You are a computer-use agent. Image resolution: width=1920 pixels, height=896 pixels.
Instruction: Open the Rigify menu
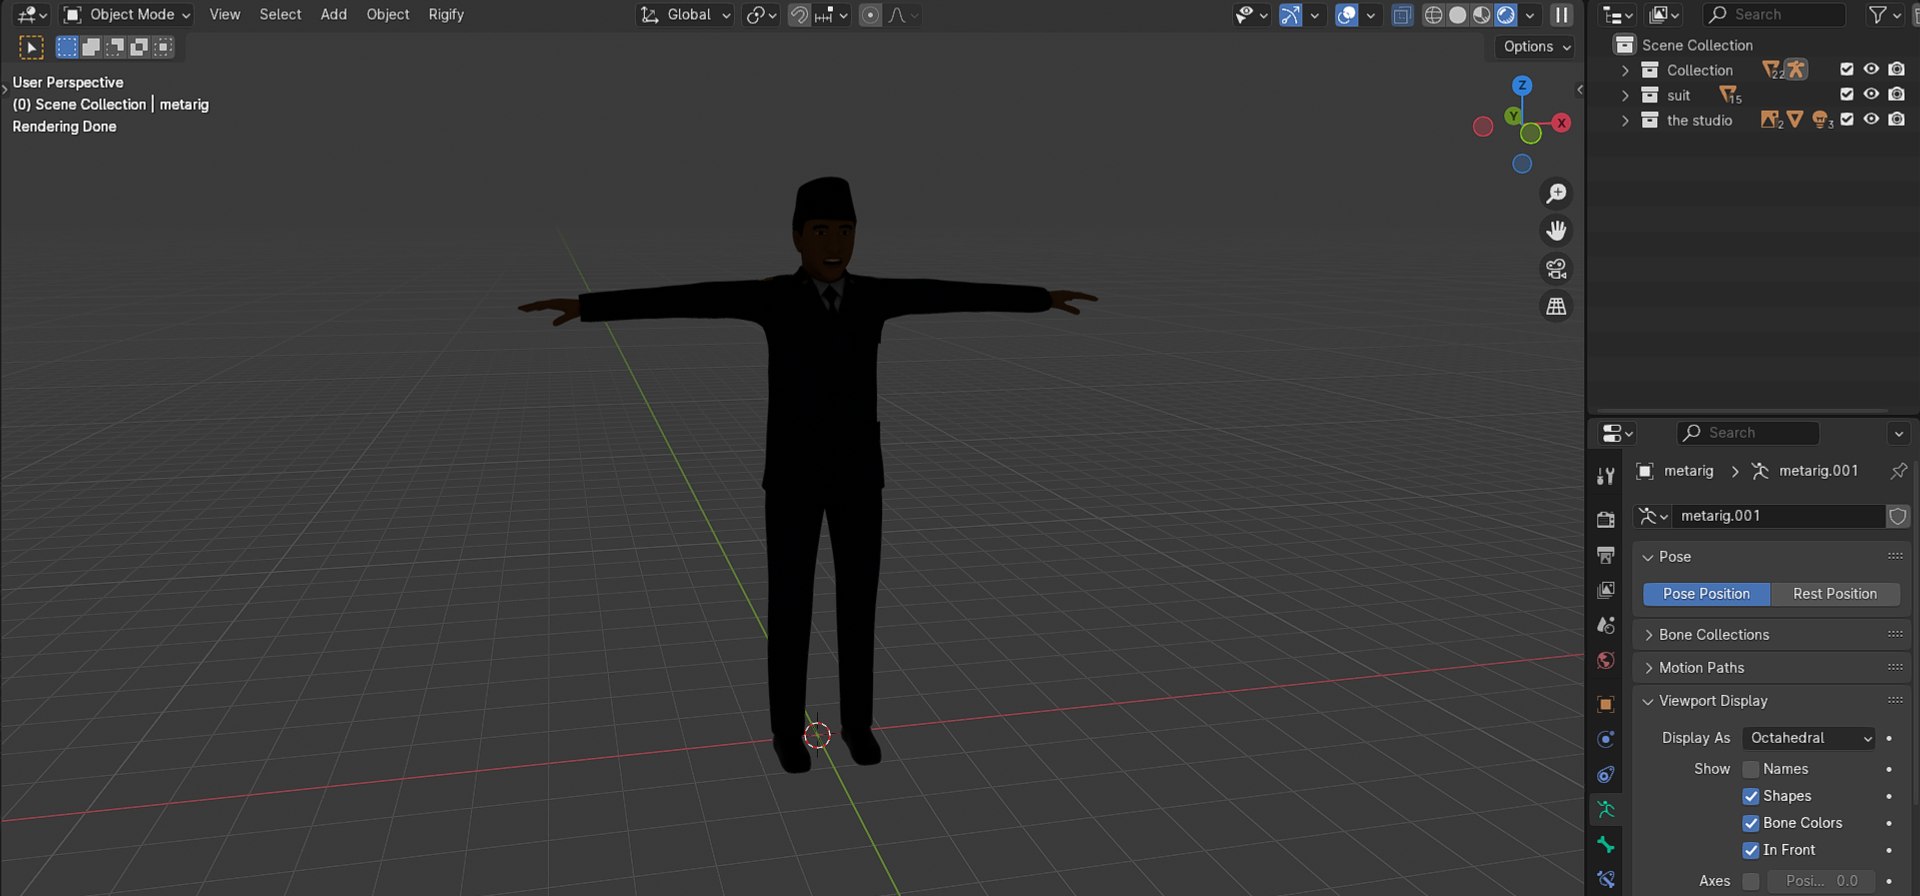click(446, 14)
